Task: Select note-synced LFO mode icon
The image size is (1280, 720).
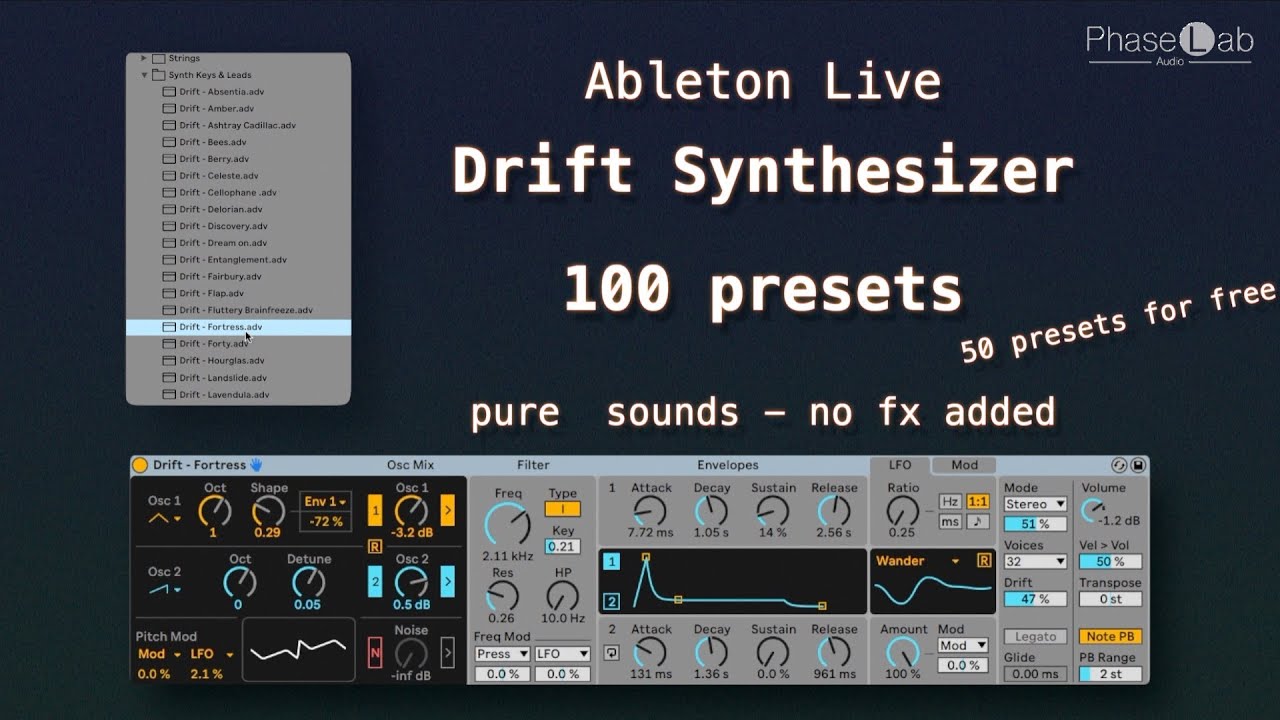Action: point(978,521)
